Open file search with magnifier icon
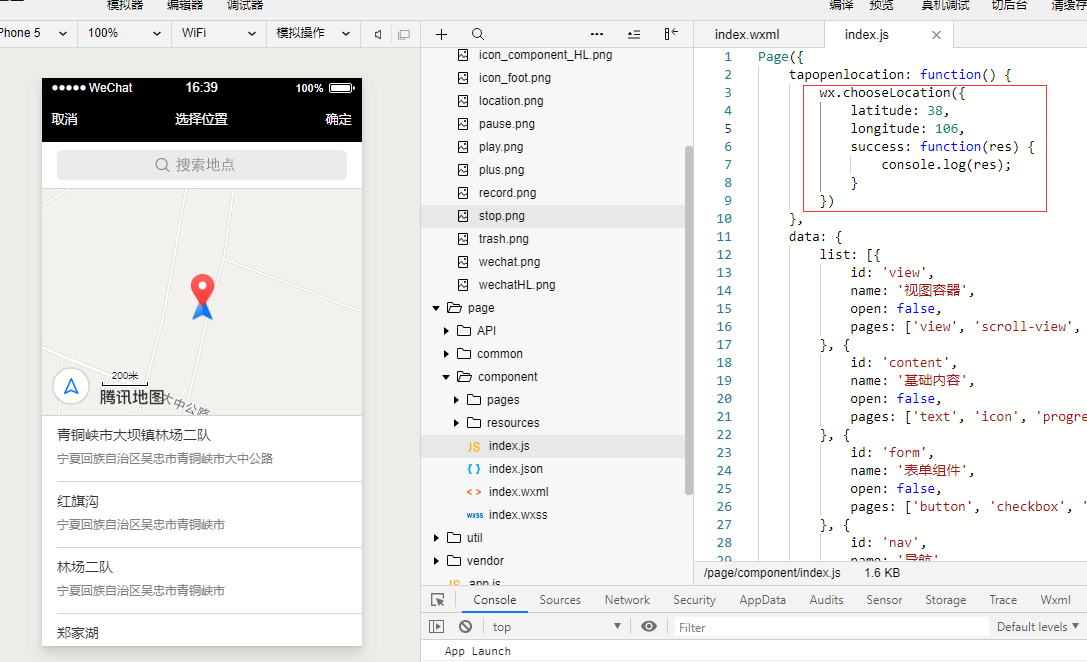Viewport: 1087px width, 662px height. pos(478,34)
